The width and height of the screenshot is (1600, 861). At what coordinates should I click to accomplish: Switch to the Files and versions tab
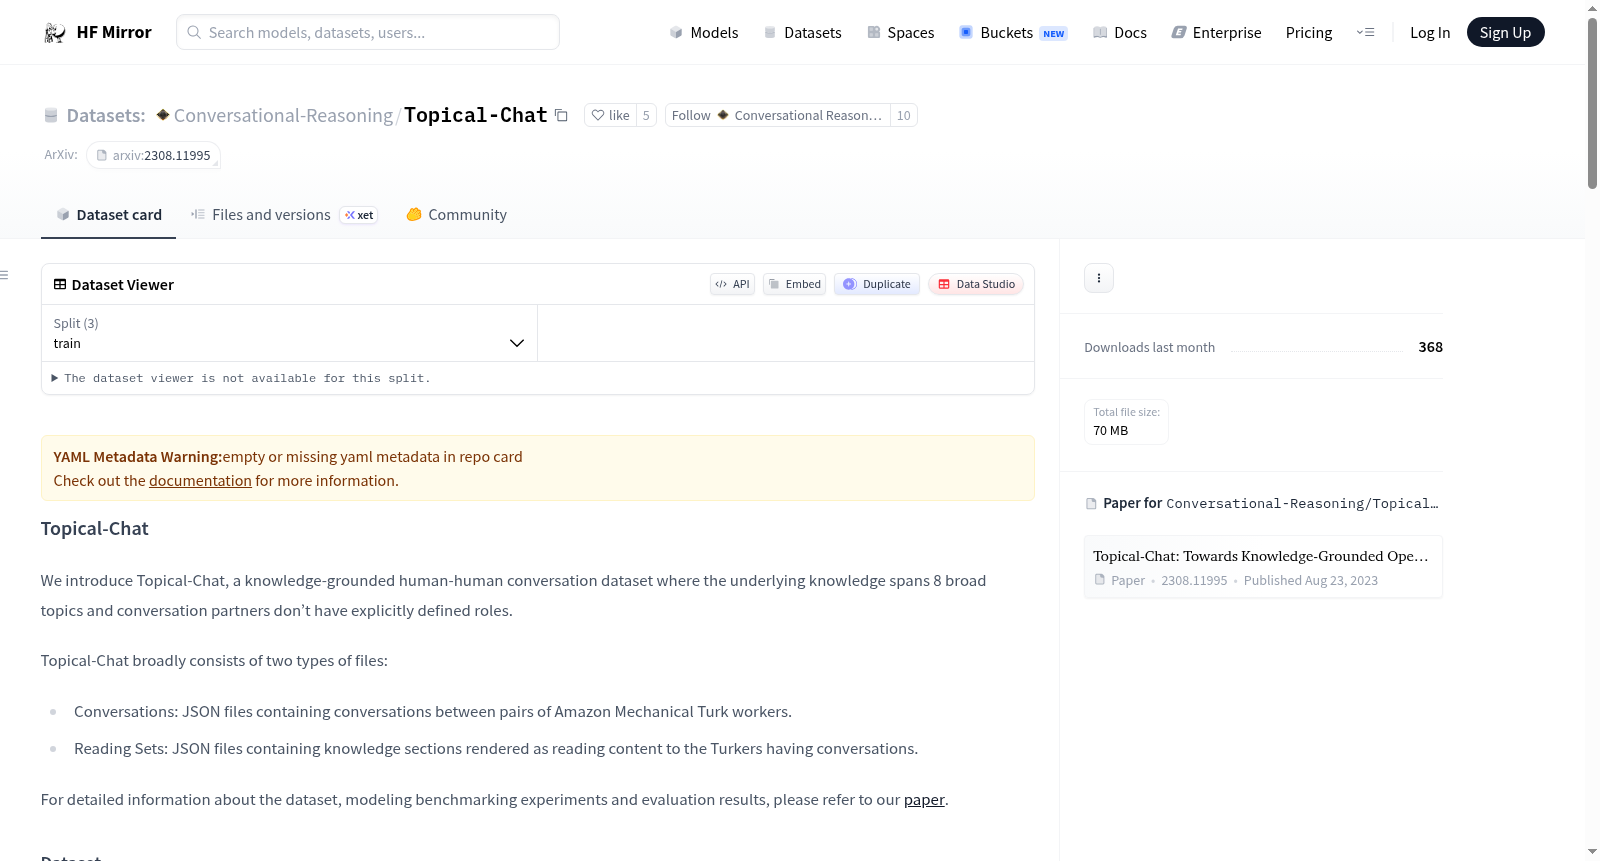point(284,215)
